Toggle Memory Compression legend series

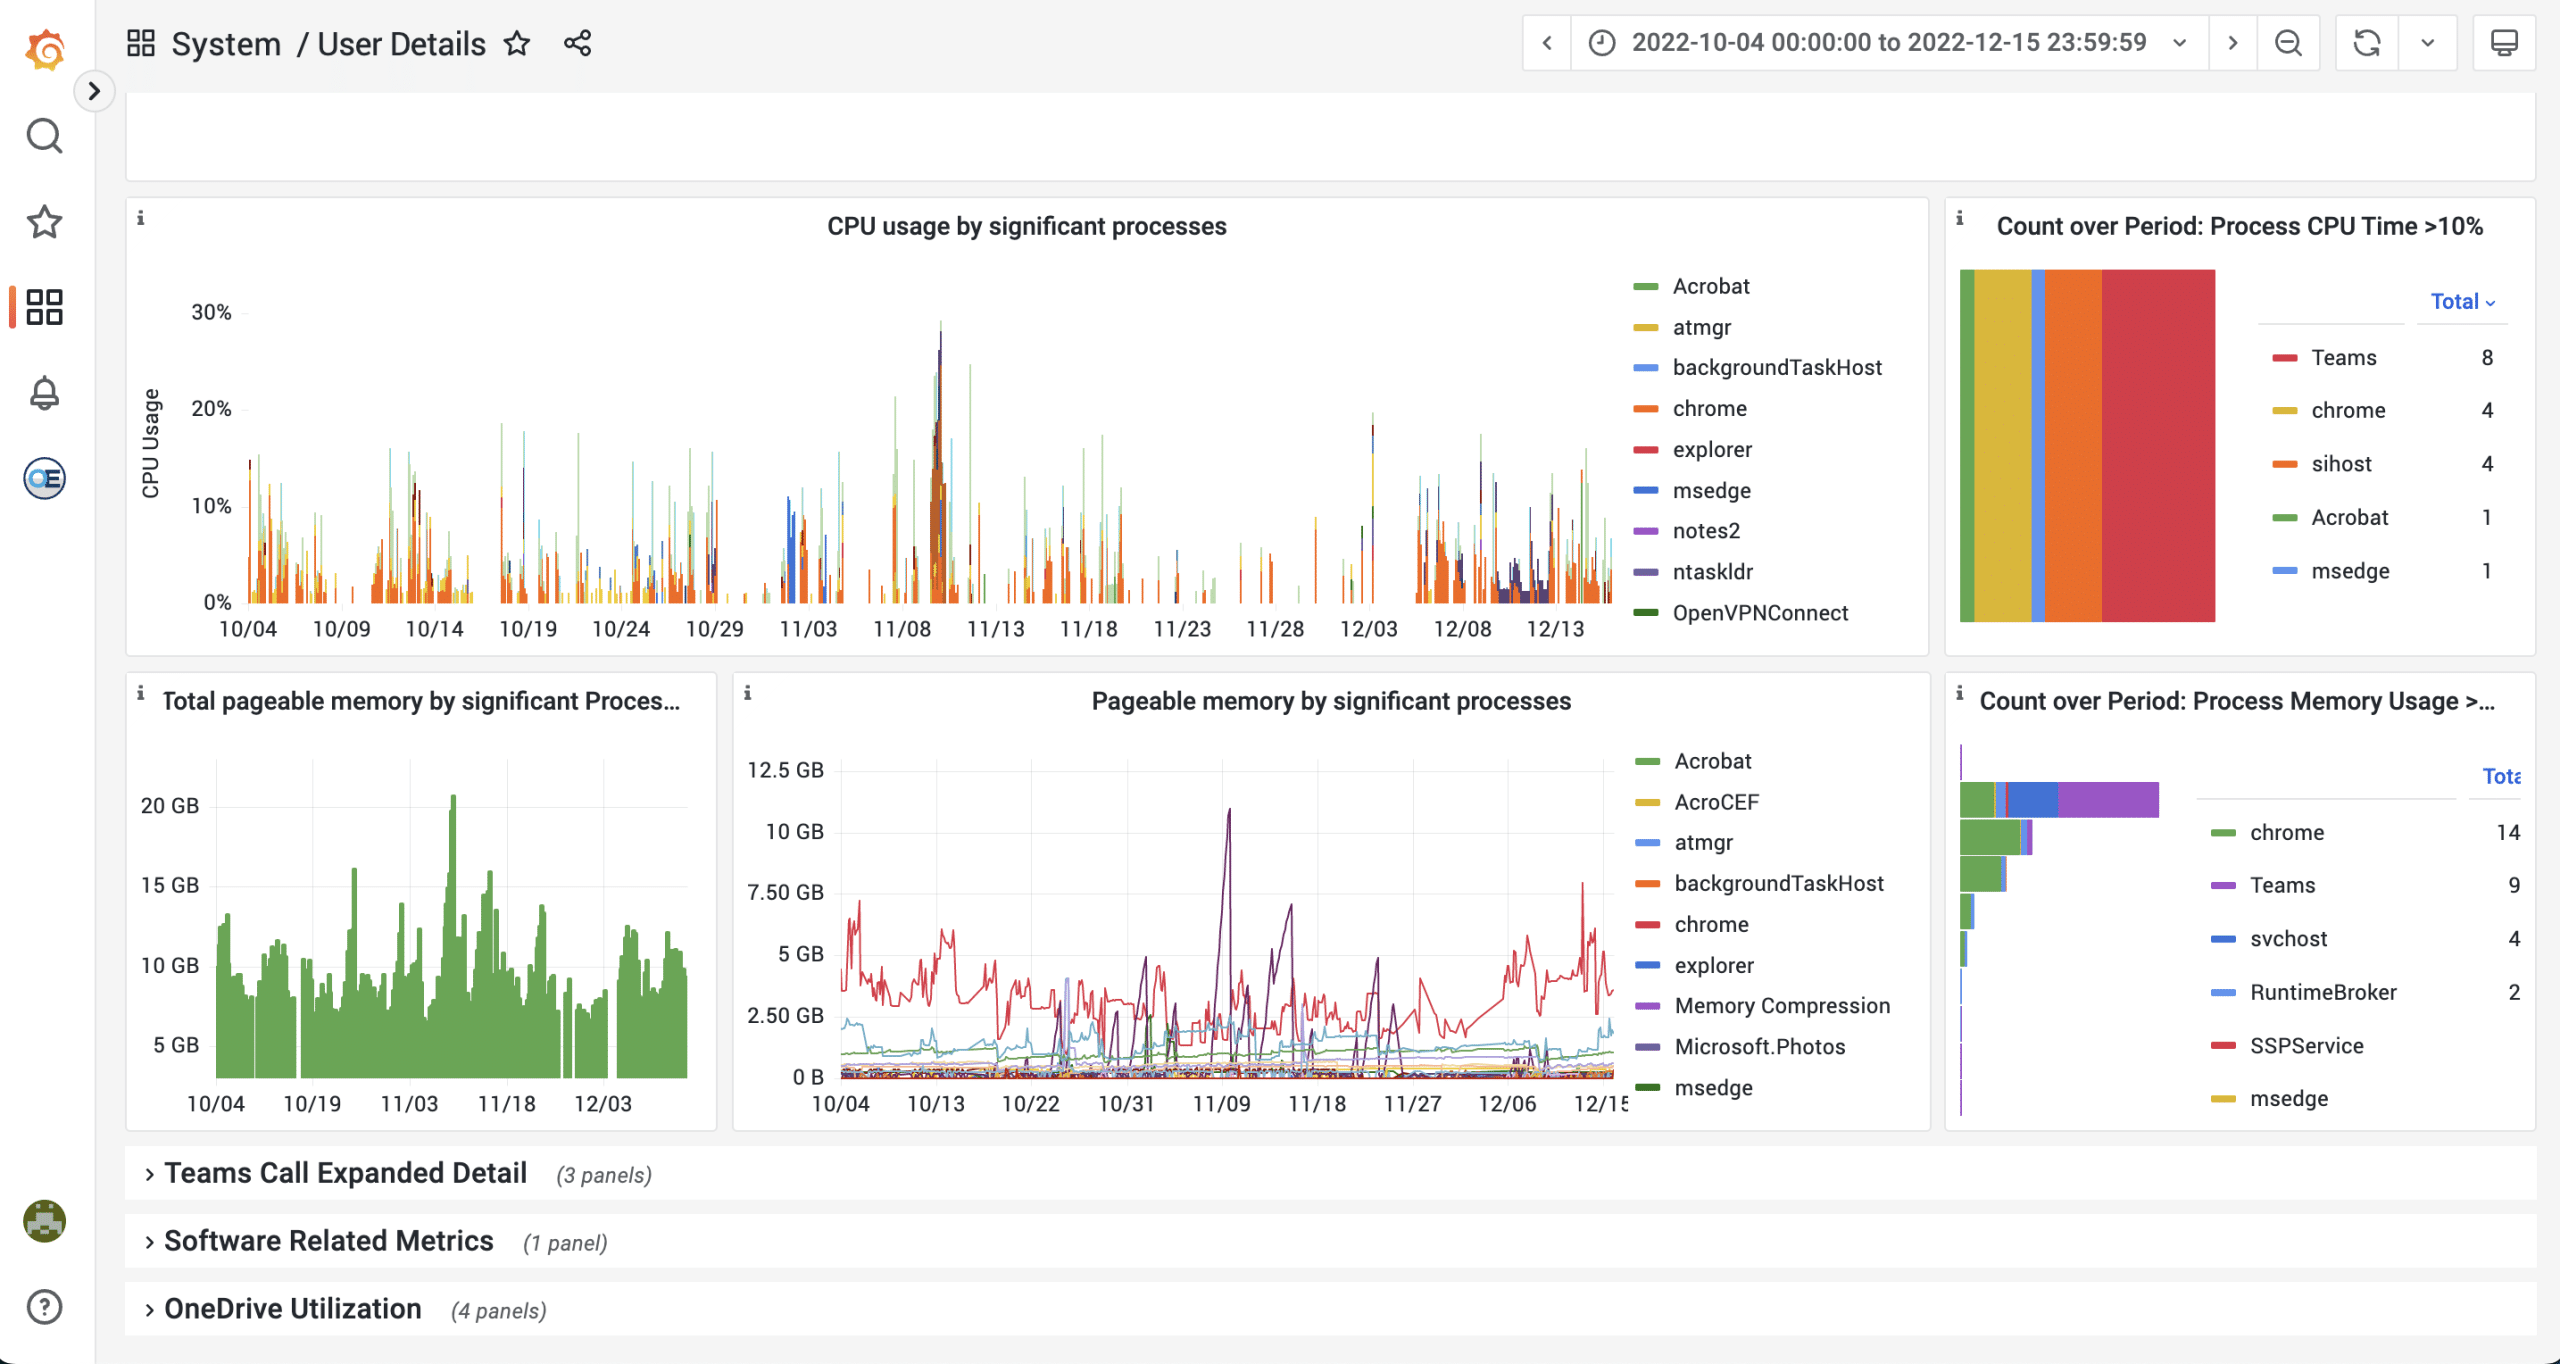tap(1781, 1006)
